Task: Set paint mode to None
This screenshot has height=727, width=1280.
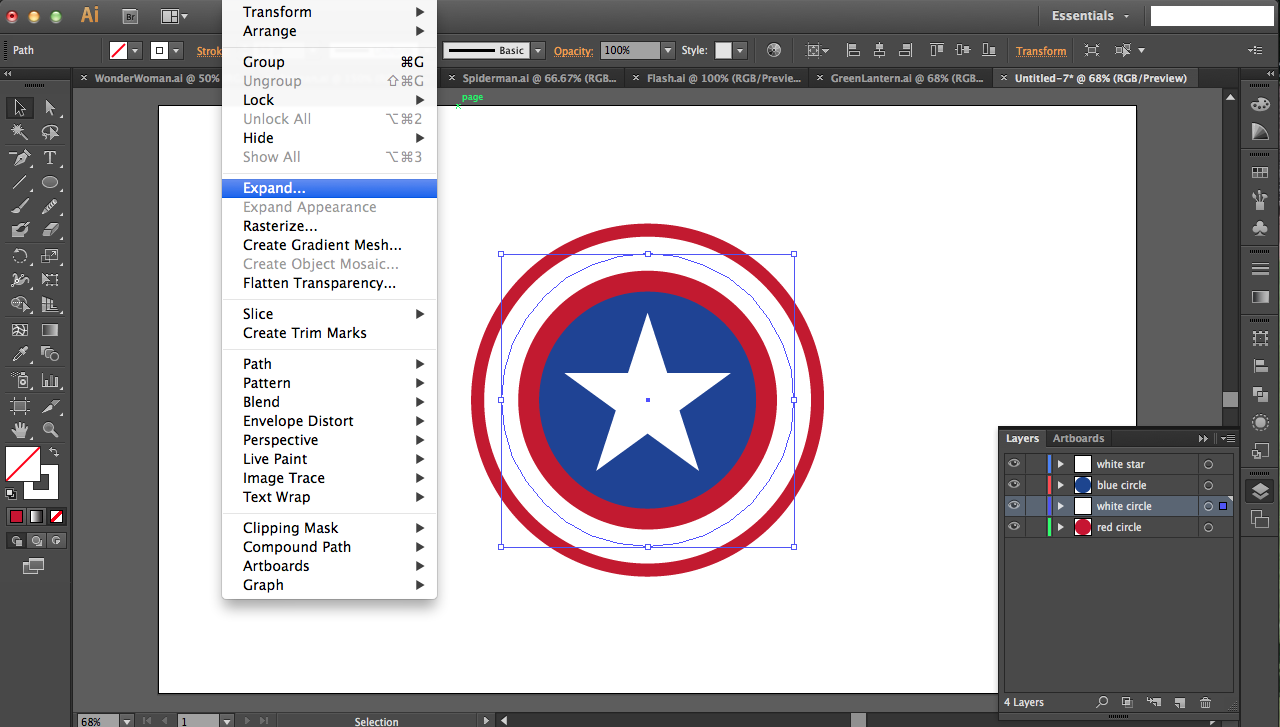Action: [57, 517]
